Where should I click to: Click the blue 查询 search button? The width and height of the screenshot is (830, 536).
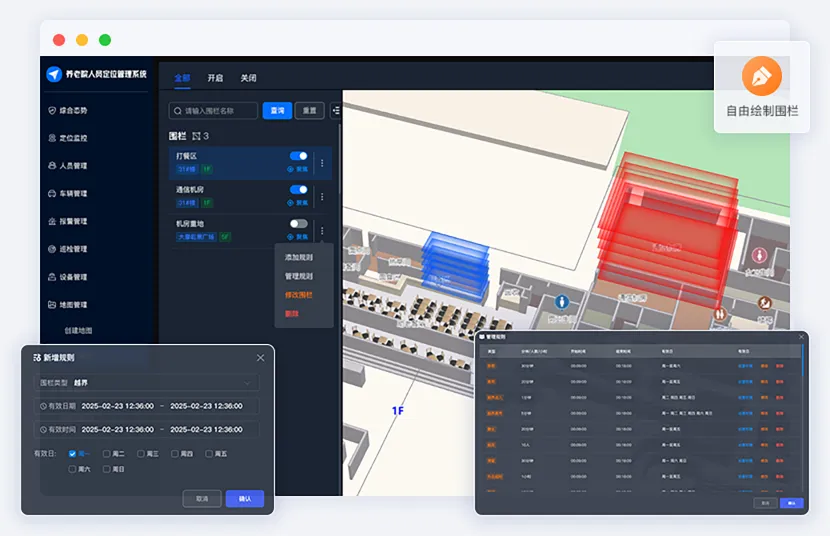(277, 111)
